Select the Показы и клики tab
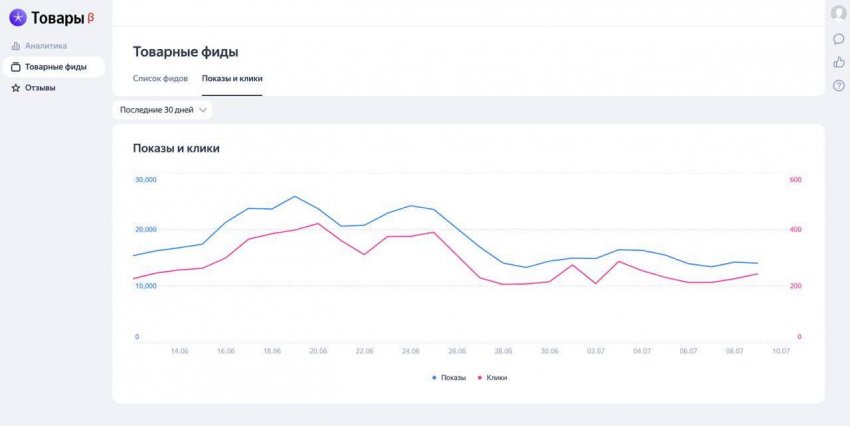The height and width of the screenshot is (426, 850). [232, 78]
